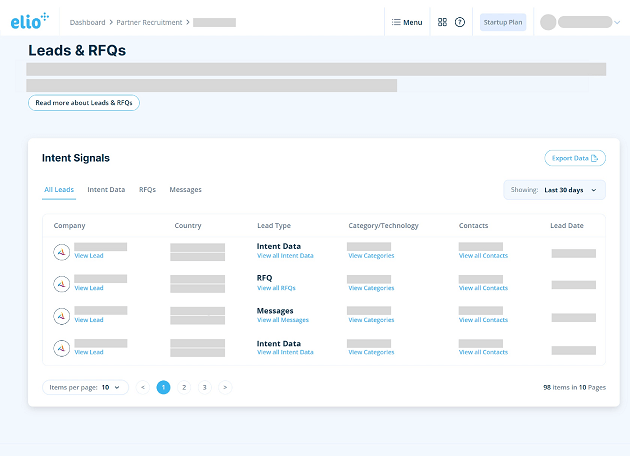Click company logo in the Messages row
This screenshot has width=630, height=456.
(x=61, y=316)
